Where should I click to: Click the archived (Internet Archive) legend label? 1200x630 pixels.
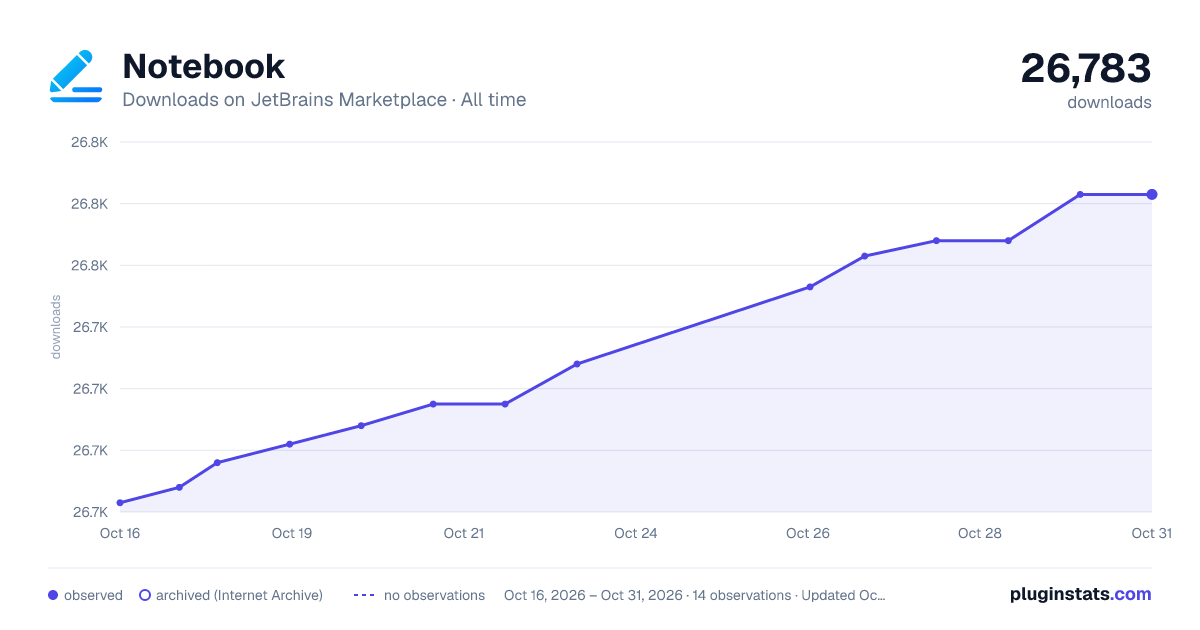(239, 595)
